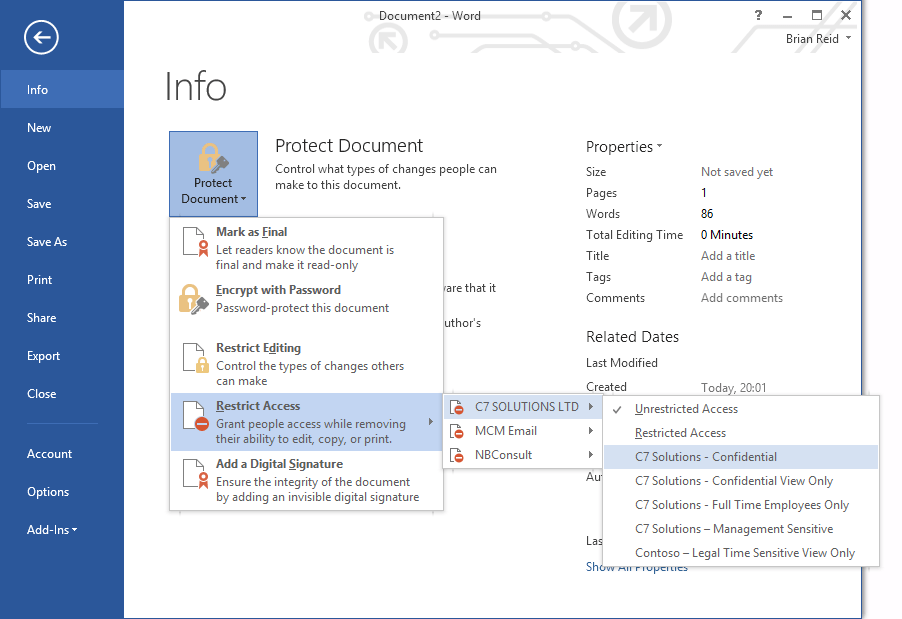This screenshot has width=902, height=619.
Task: Click the Add a Digital Signature icon
Action: point(194,472)
